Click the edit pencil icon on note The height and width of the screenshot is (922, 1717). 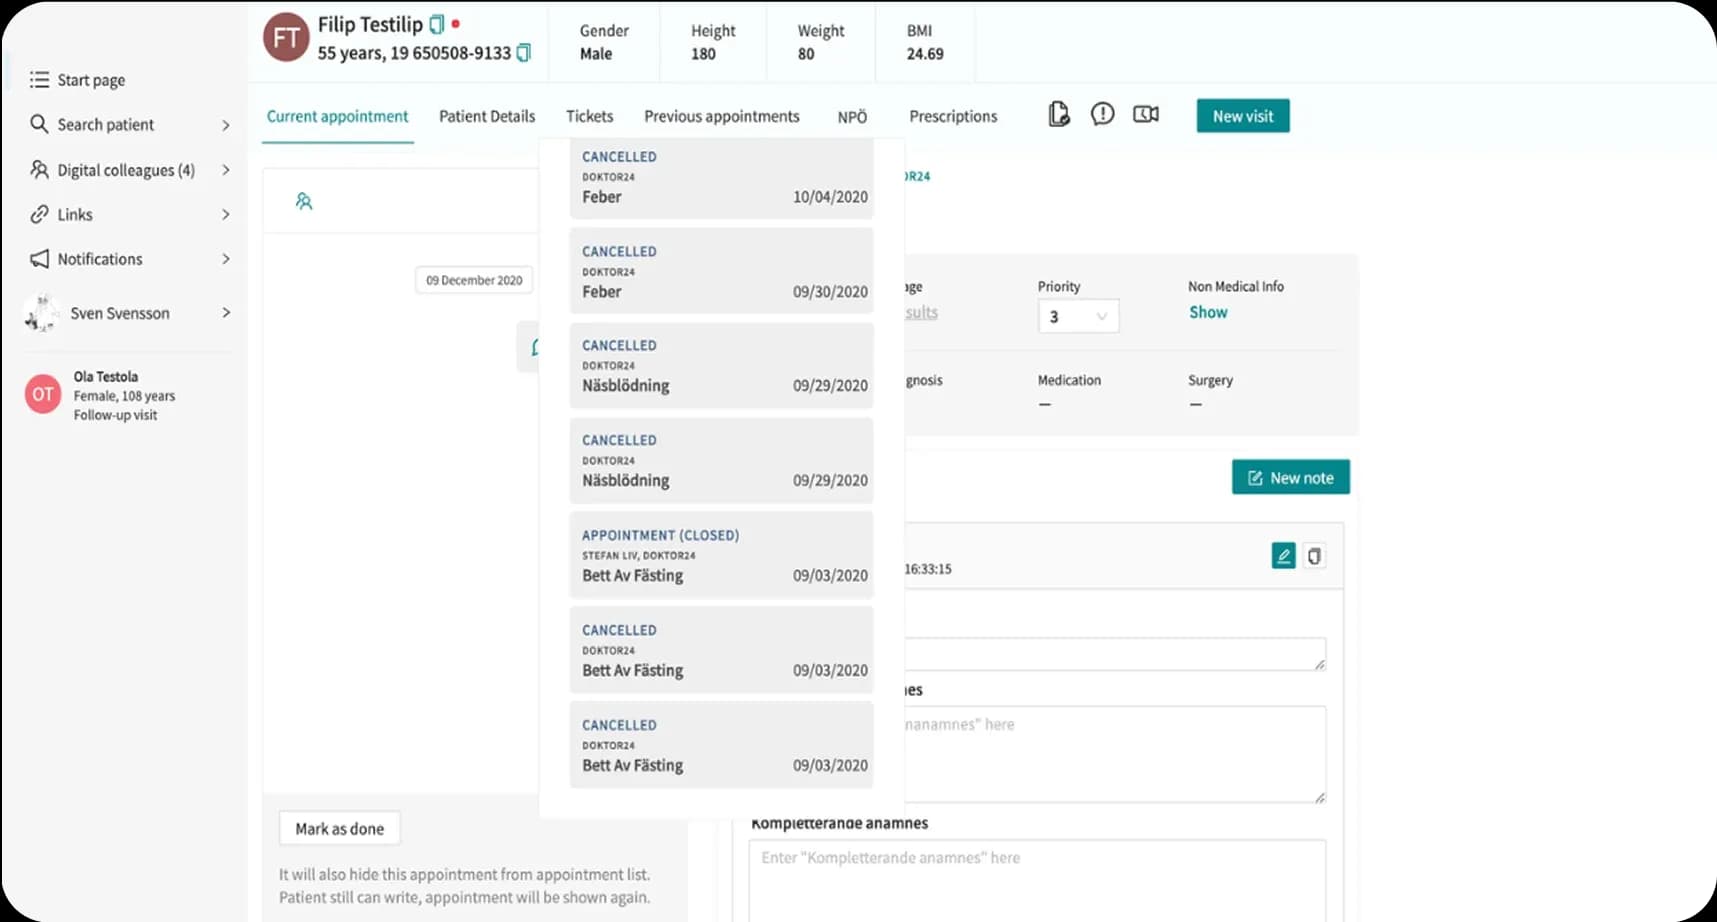pos(1283,556)
